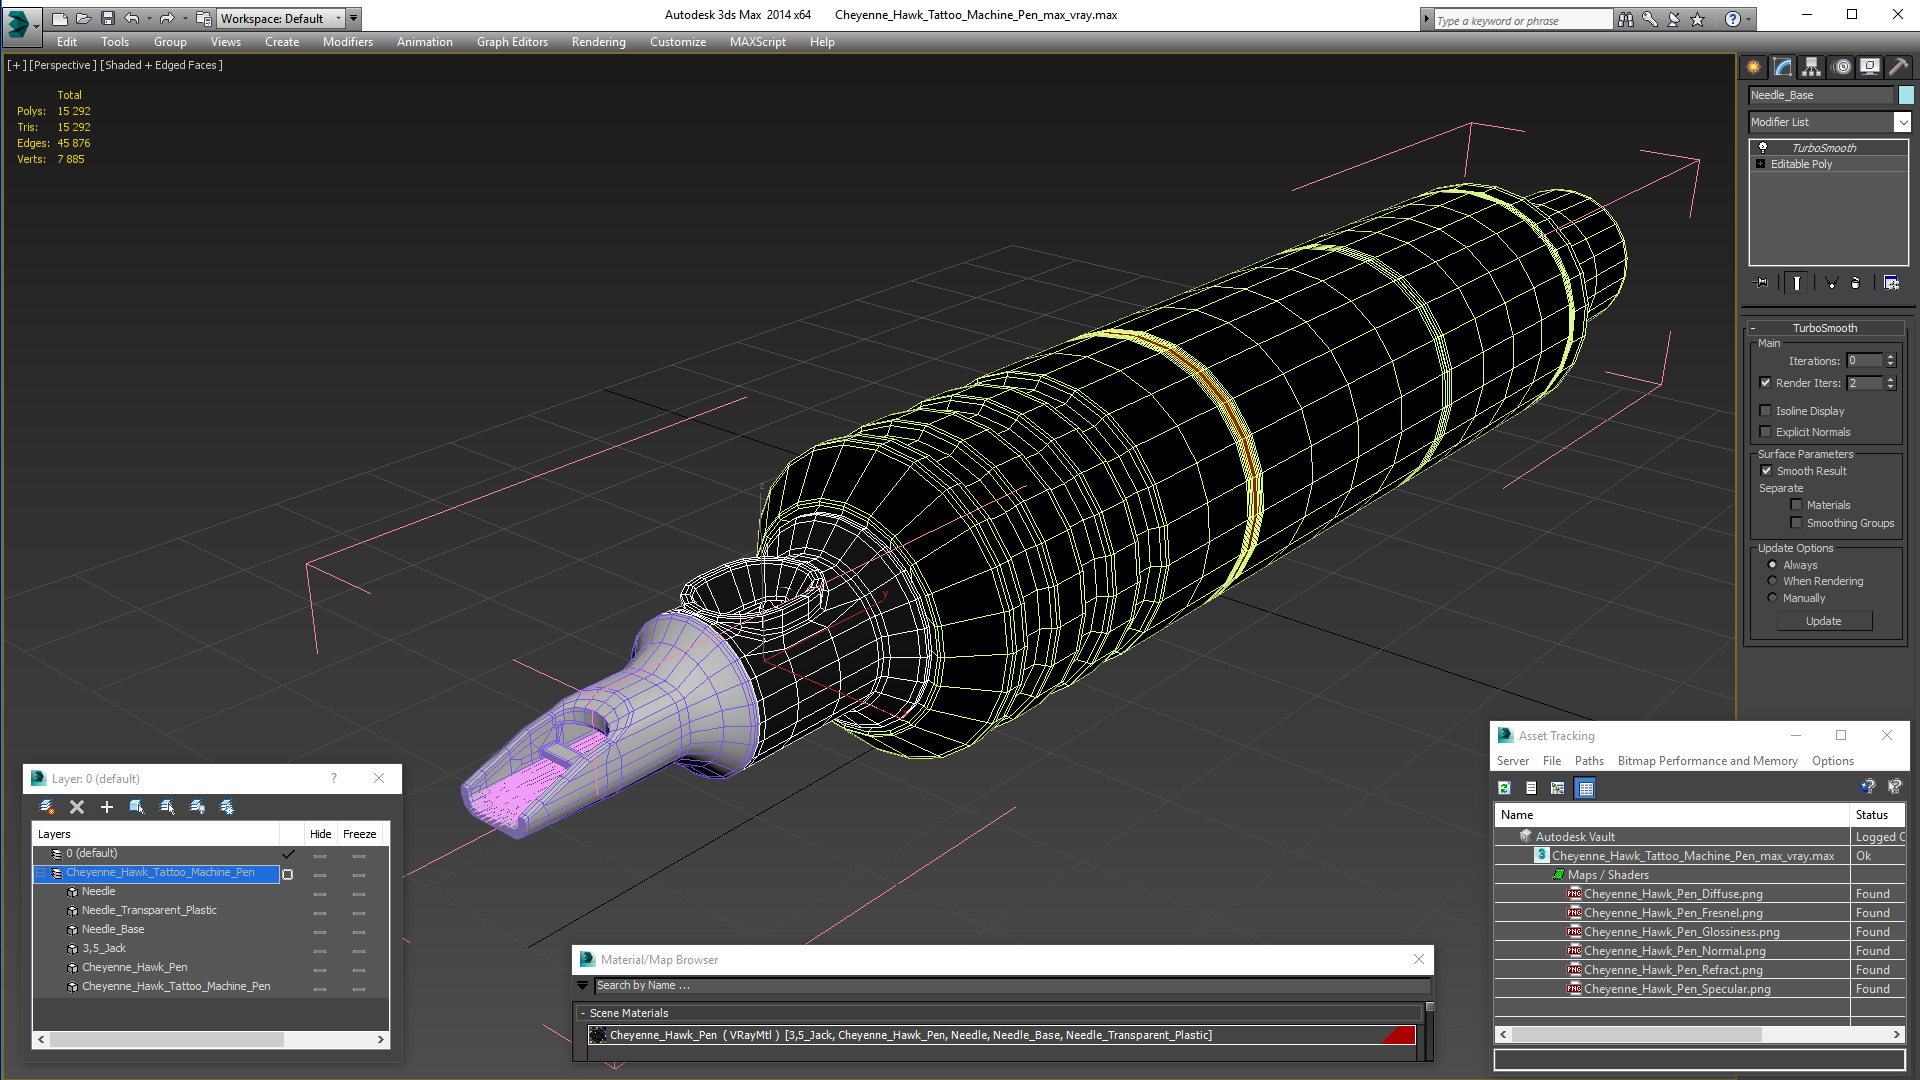
Task: Click table view icon in Asset Tracking
Action: click(x=1586, y=788)
